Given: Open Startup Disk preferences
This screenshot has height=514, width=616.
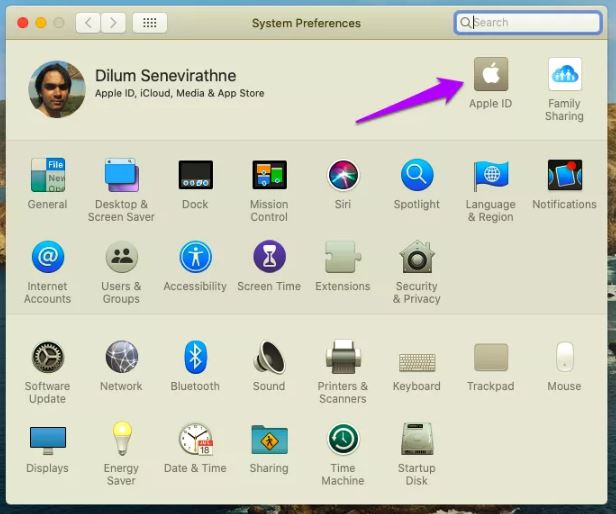Looking at the screenshot, I should pyautogui.click(x=417, y=439).
